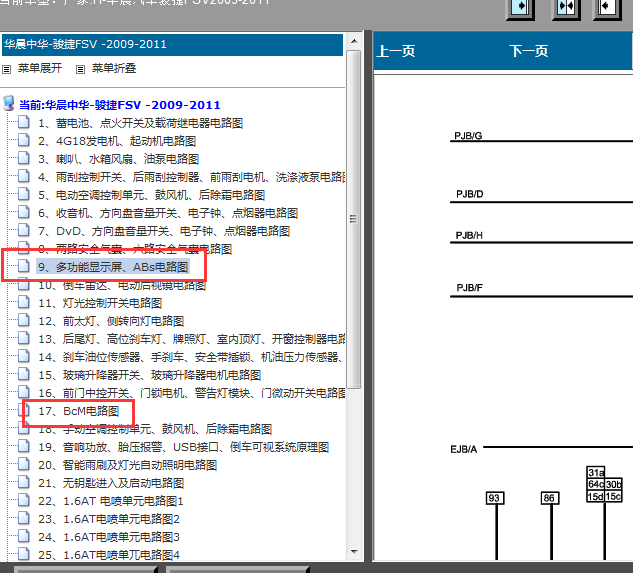The width and height of the screenshot is (633, 573).
Task: Open 14、刹车油位传感器、手刹车 diagram entry
Action: click(191, 357)
